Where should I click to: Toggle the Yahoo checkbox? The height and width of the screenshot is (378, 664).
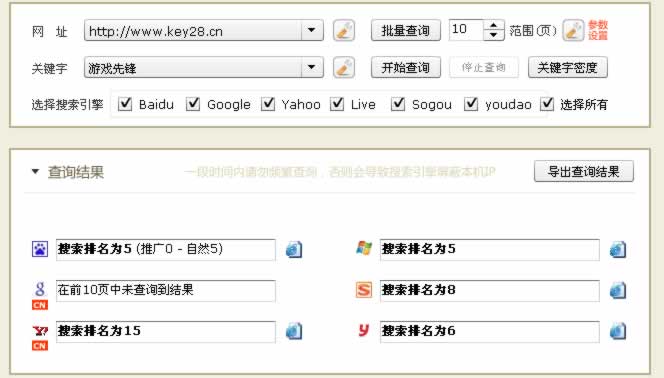268,104
